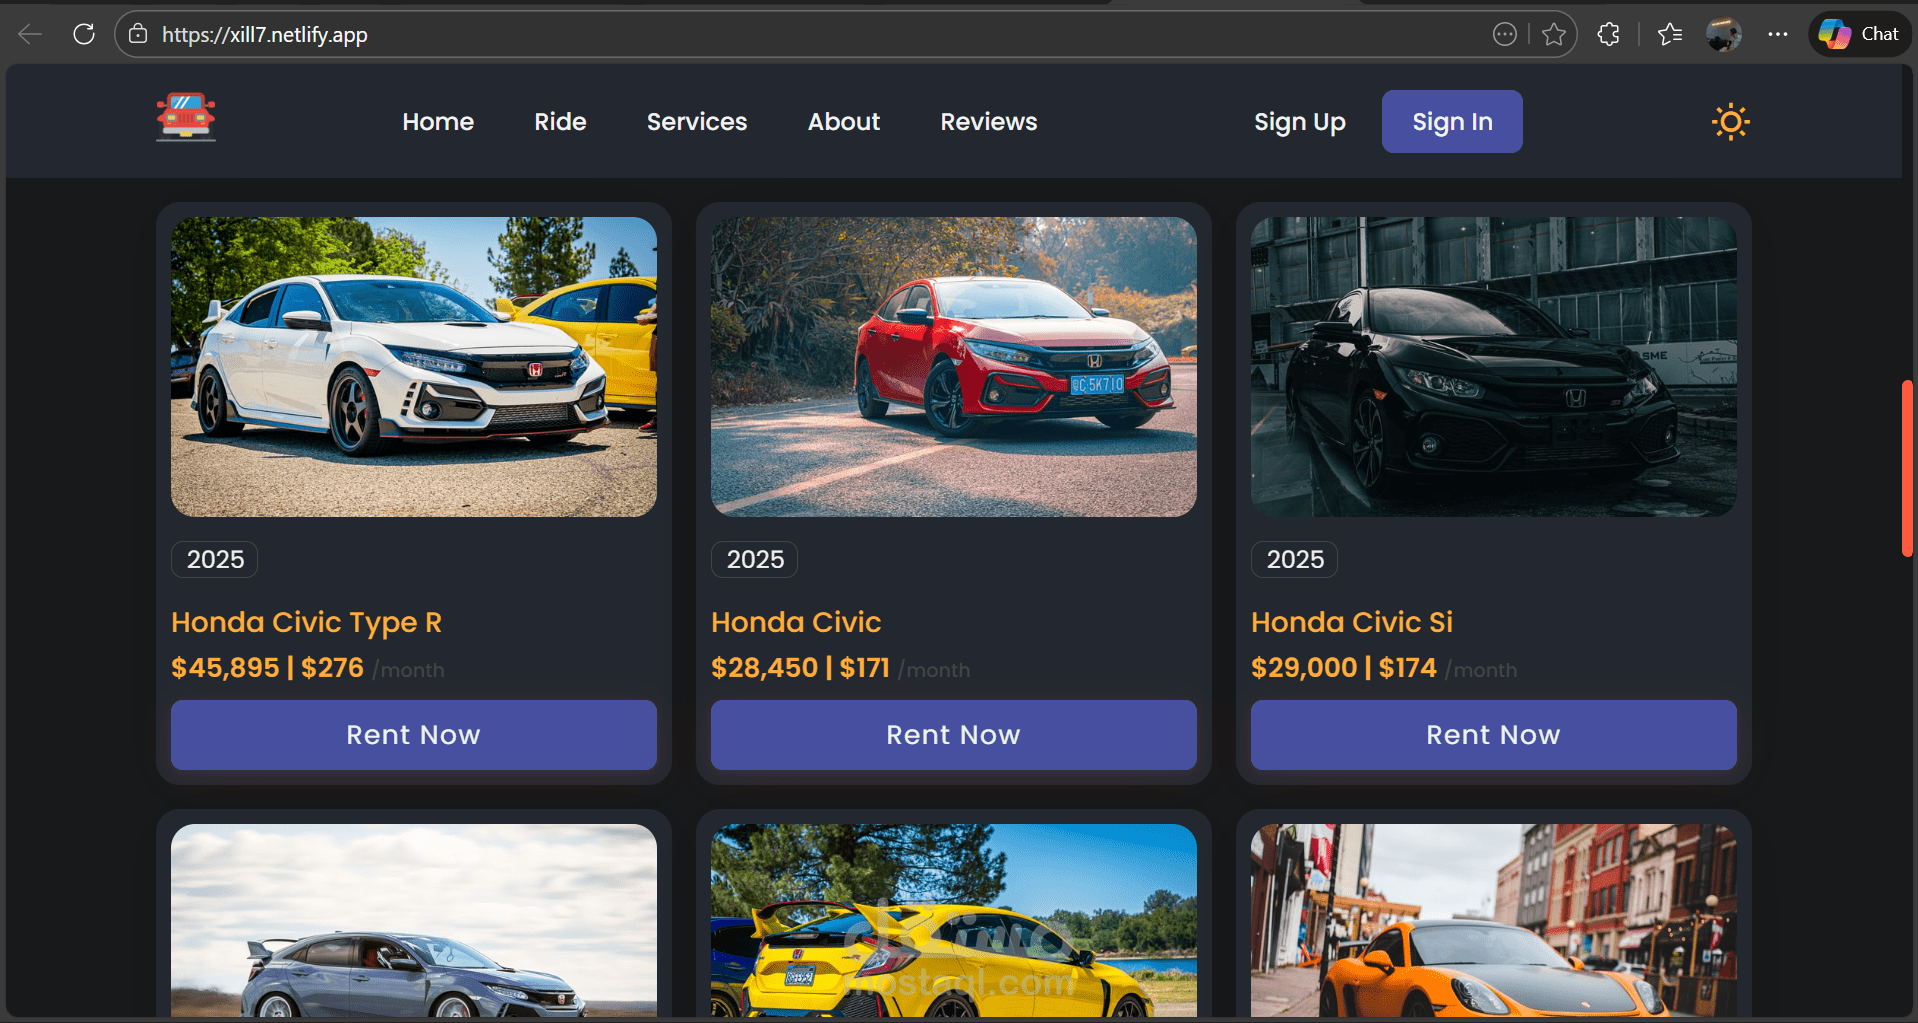This screenshot has width=1918, height=1023.
Task: Click the Honda Civic Si title
Action: (x=1352, y=622)
